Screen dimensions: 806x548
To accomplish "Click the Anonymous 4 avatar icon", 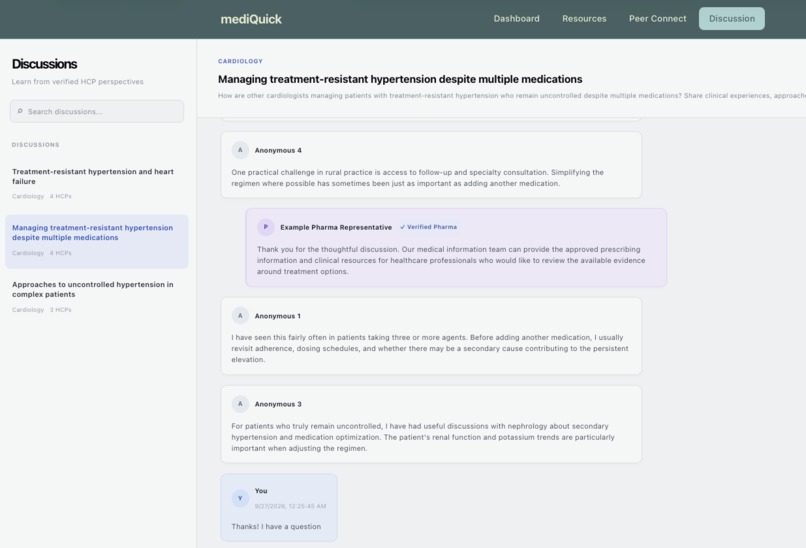I will click(x=240, y=150).
